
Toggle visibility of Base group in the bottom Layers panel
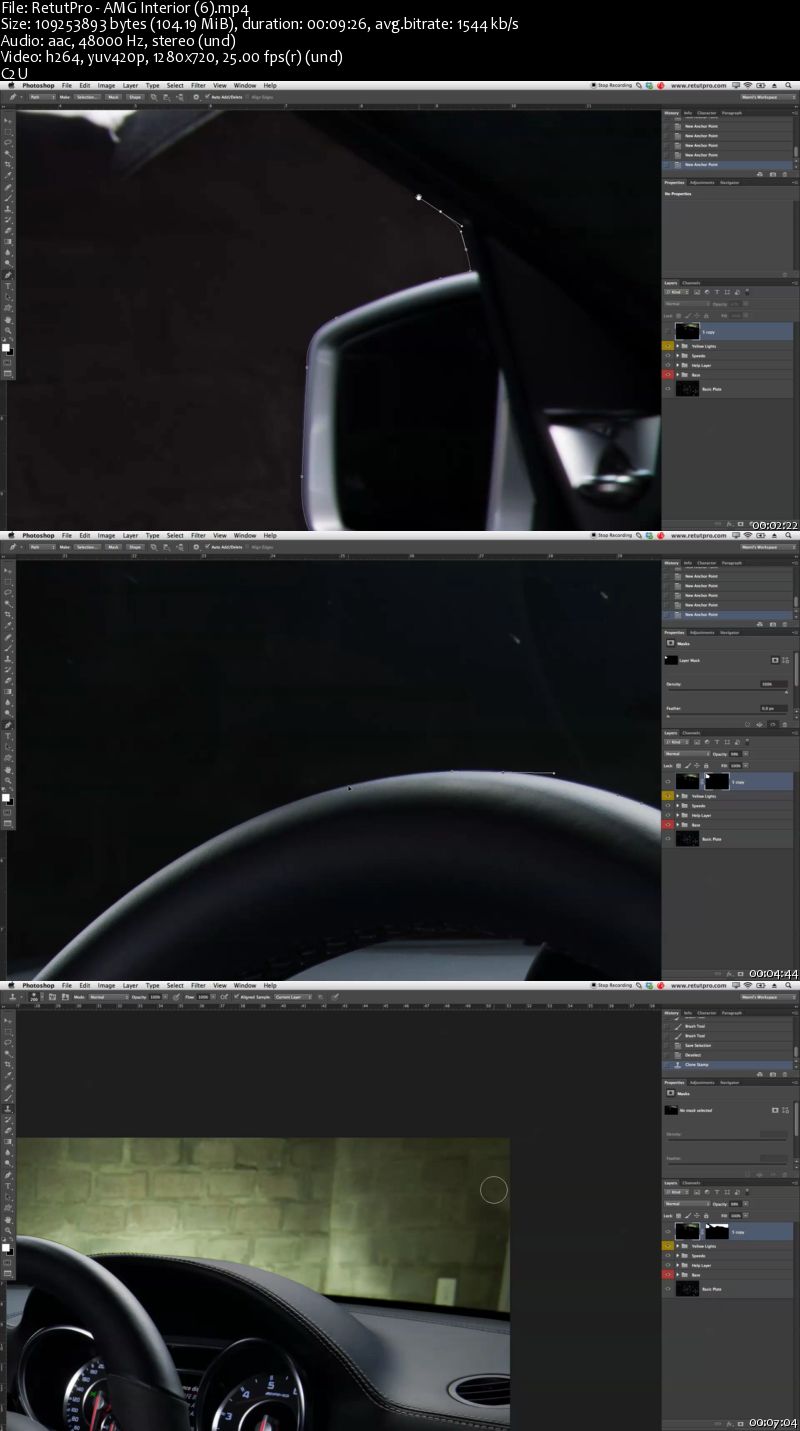(668, 1275)
